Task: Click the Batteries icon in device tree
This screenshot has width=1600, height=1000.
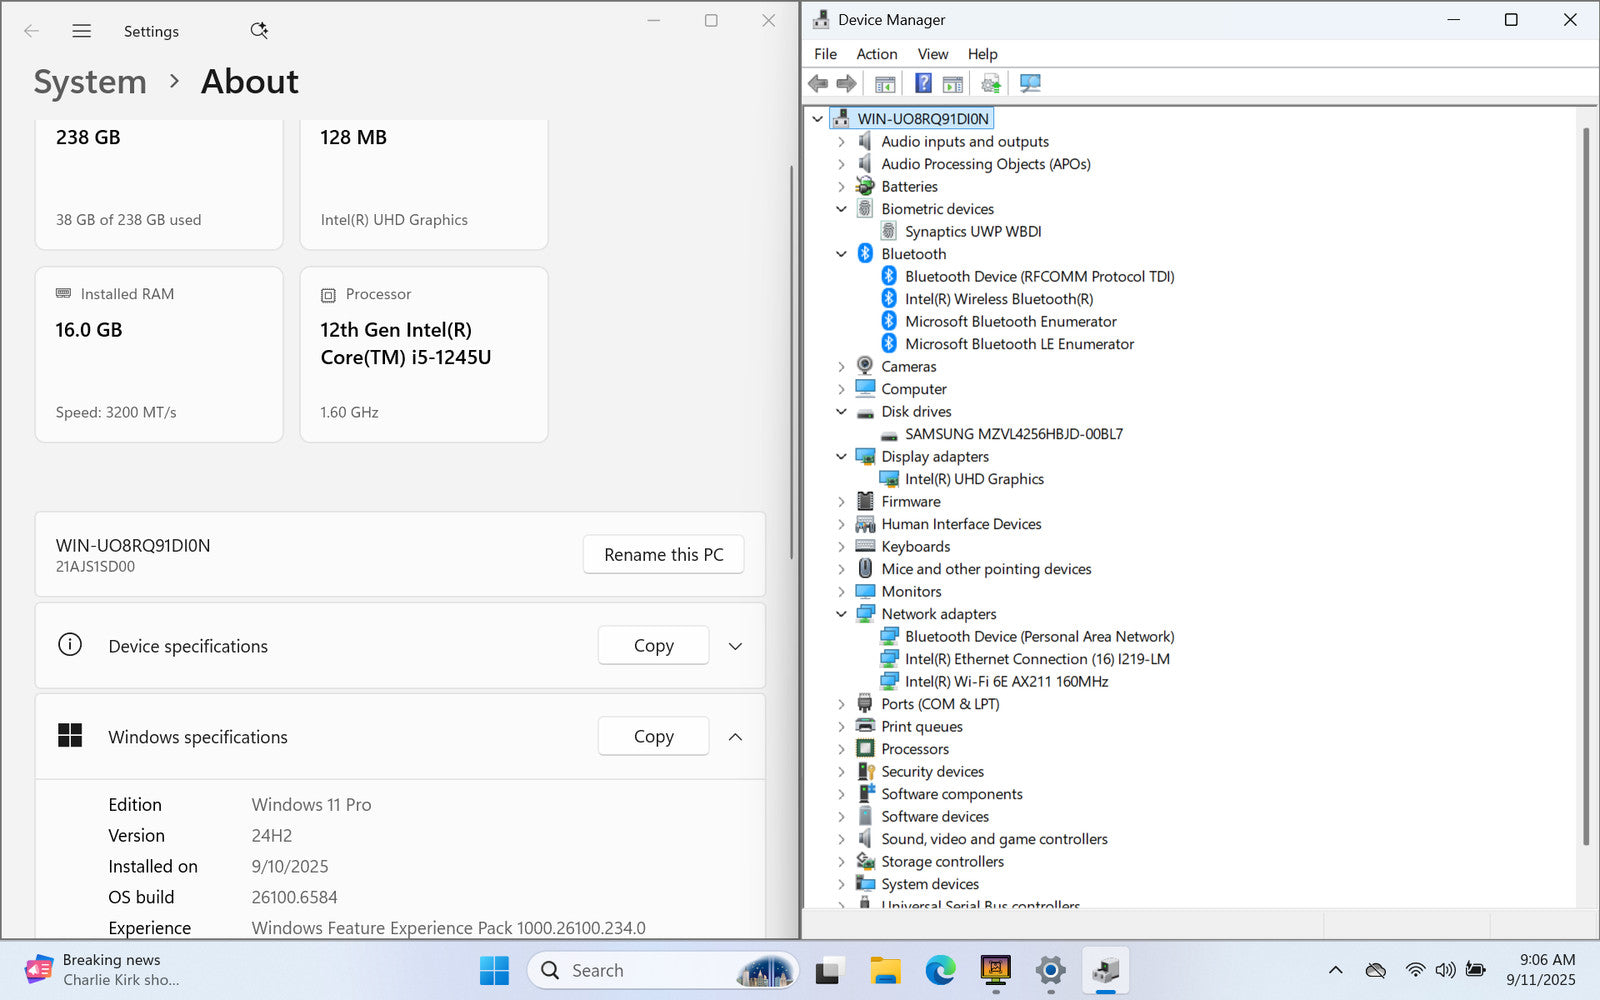Action: [865, 186]
